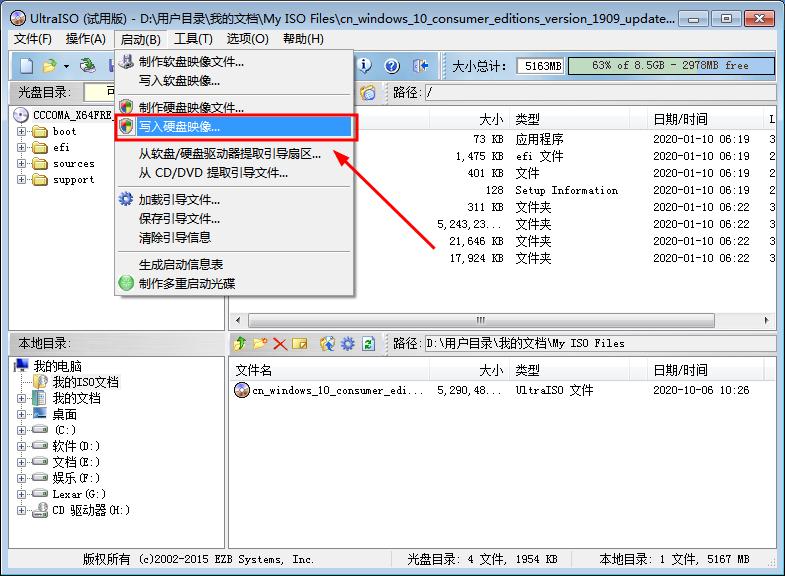
Task: Click the disc icon of CCCOMA_X64FRE volume
Action: pyautogui.click(x=21, y=115)
